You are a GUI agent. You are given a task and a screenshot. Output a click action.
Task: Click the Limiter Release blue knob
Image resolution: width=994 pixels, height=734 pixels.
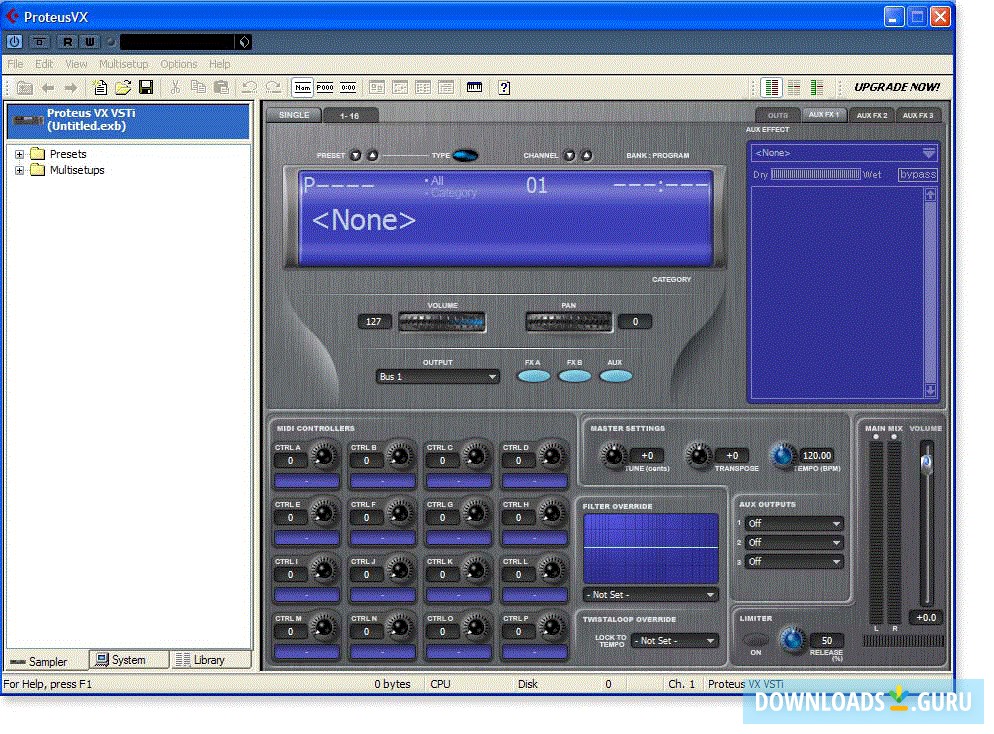[791, 639]
